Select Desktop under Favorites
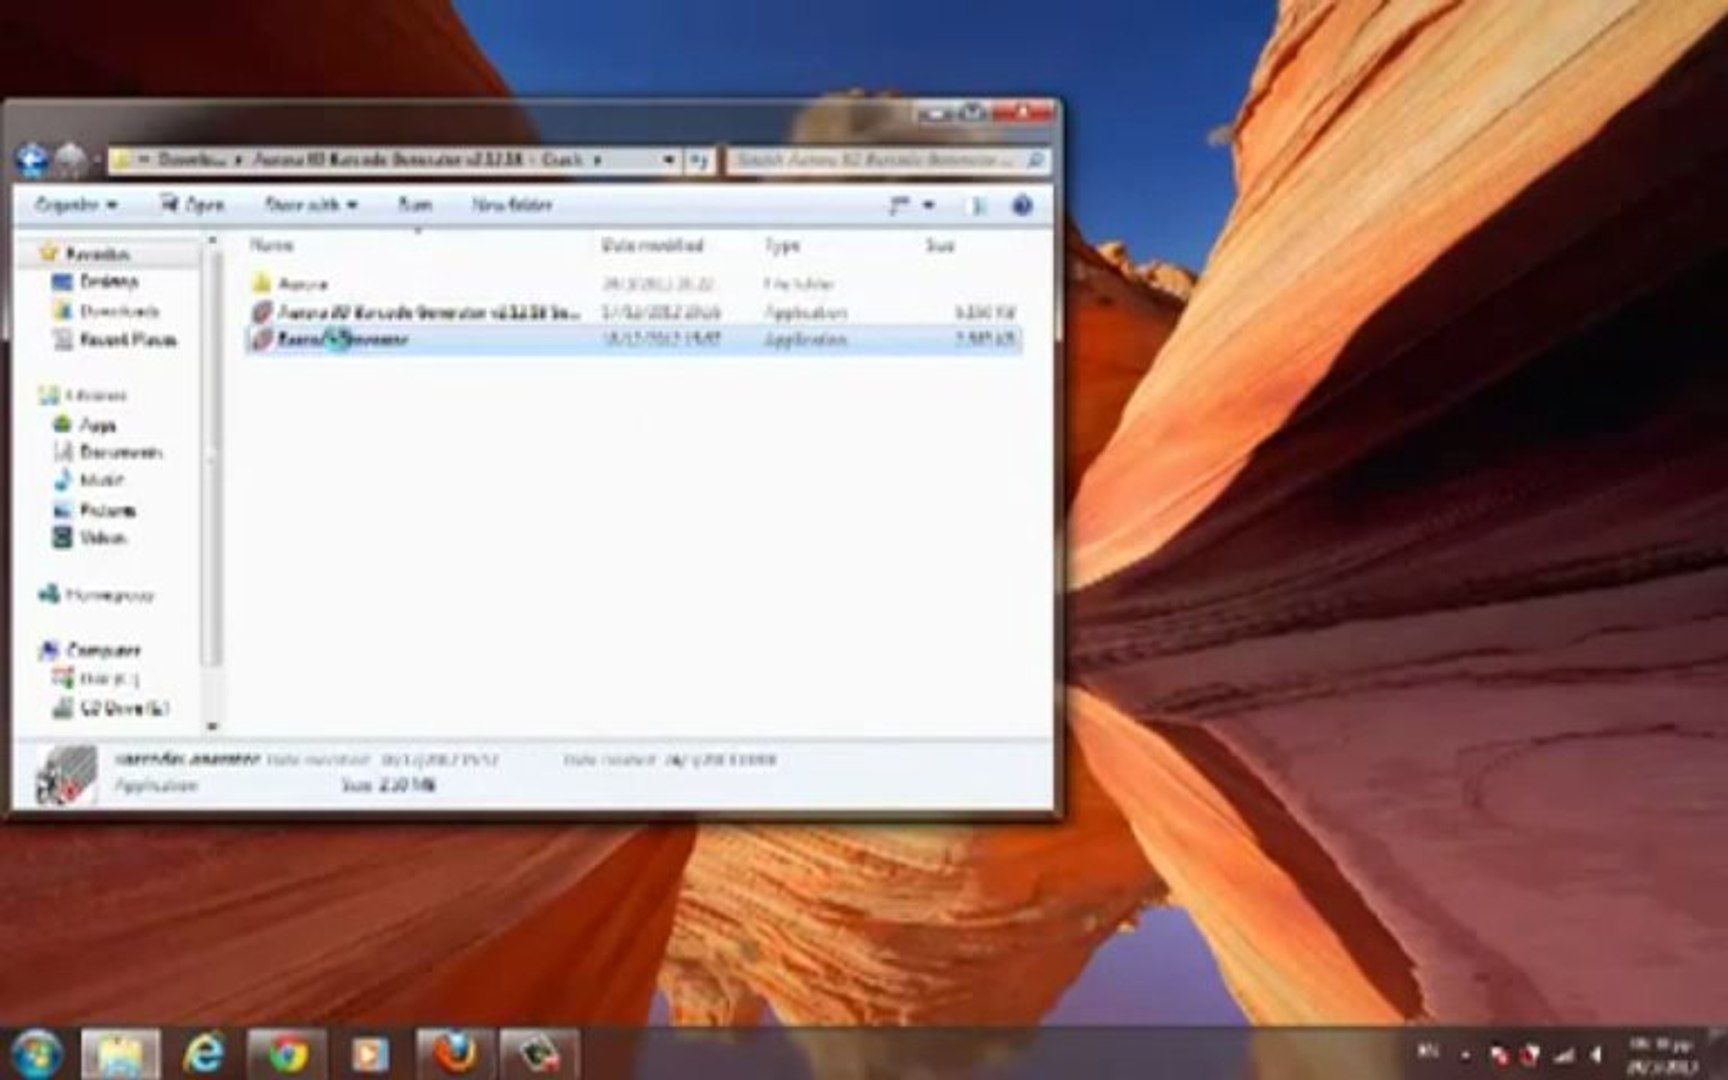1728x1080 pixels. pyautogui.click(x=109, y=282)
